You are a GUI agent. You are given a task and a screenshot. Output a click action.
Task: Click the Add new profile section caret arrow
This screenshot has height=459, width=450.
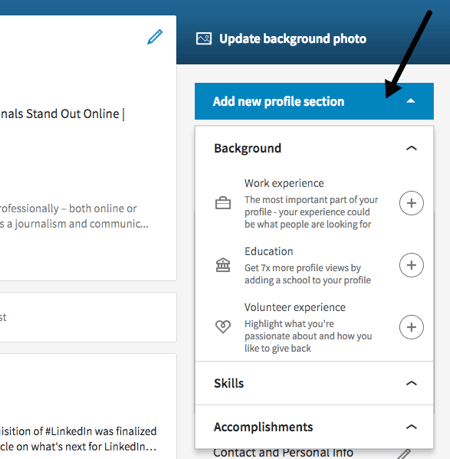pyautogui.click(x=411, y=101)
